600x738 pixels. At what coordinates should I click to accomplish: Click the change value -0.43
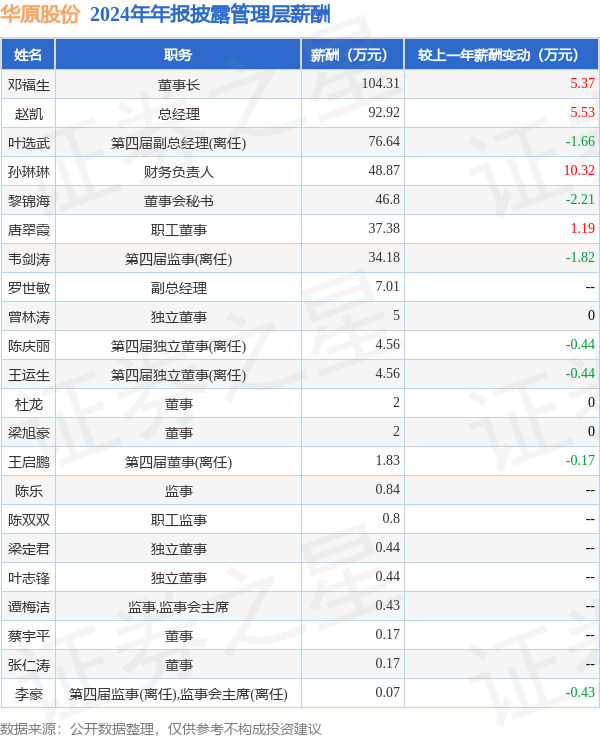pos(580,693)
